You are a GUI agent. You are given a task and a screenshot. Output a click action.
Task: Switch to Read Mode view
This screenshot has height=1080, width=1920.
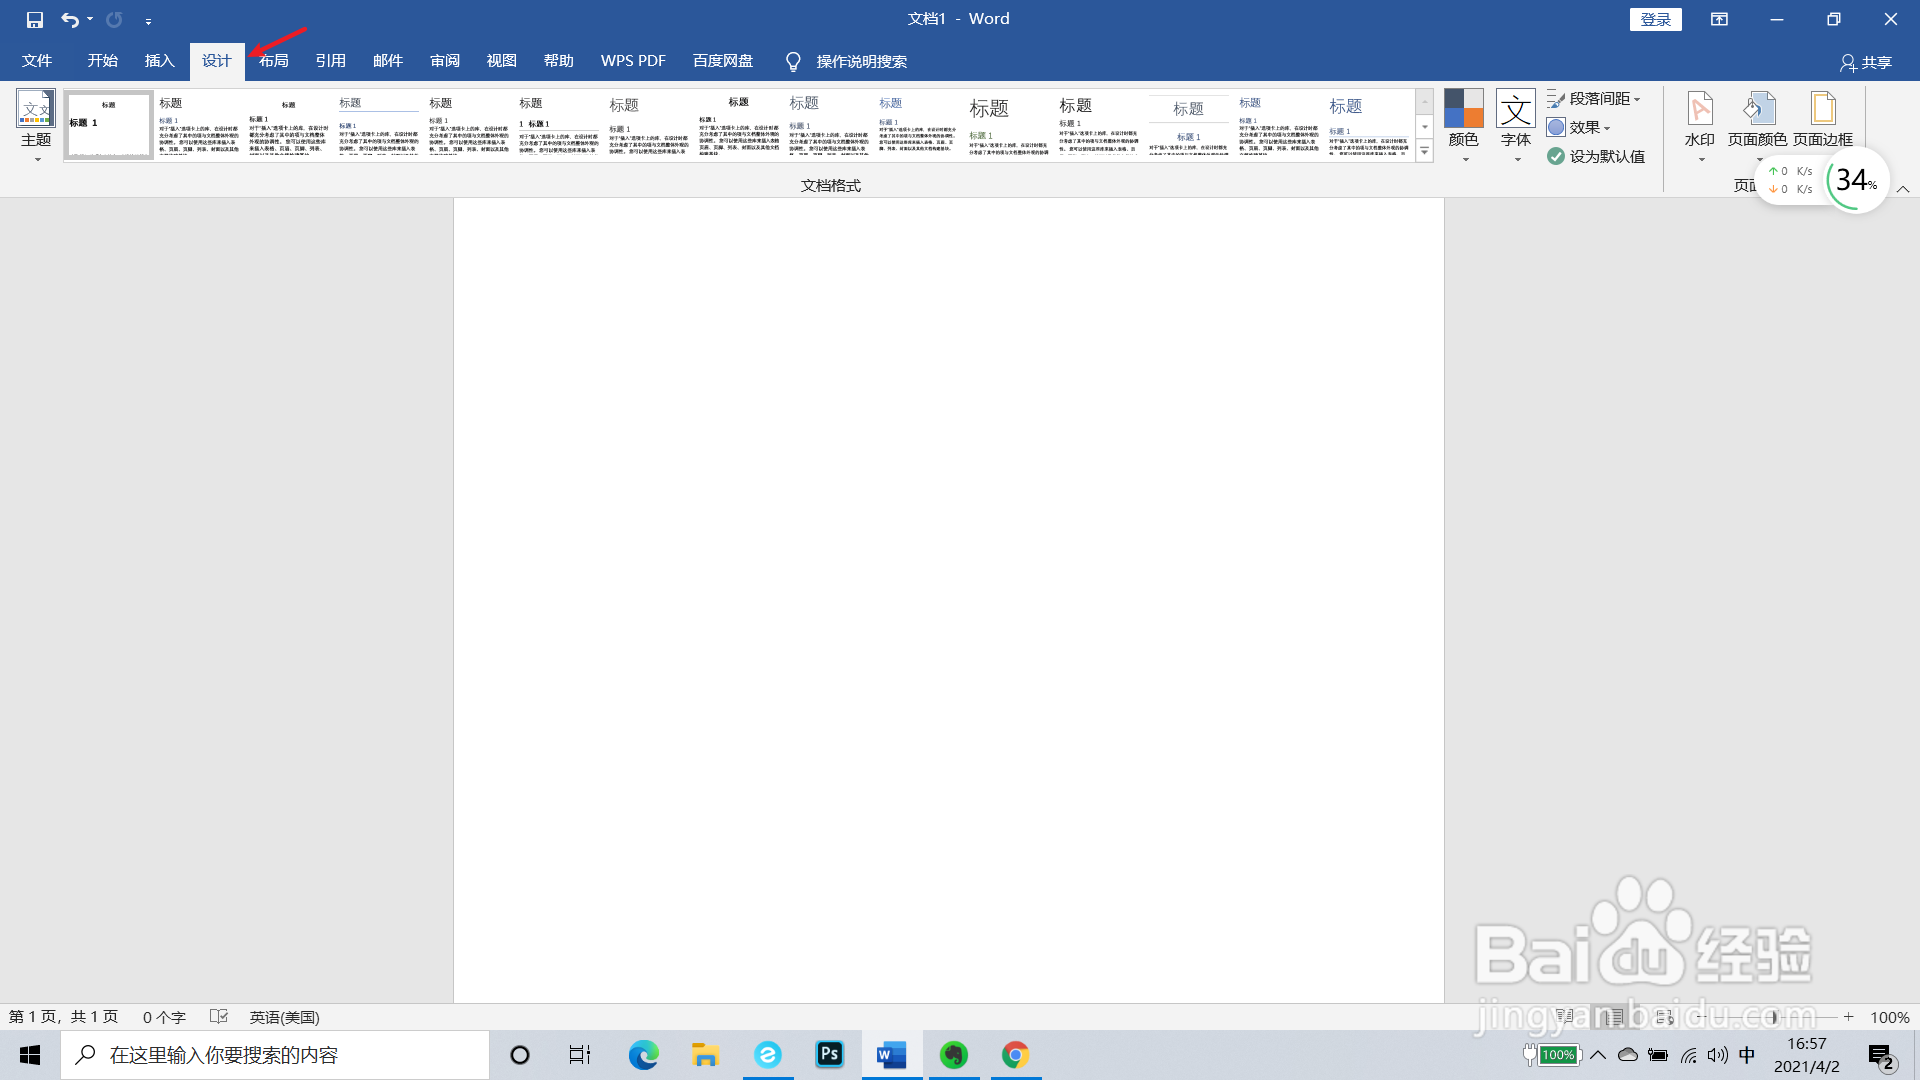click(1565, 1017)
